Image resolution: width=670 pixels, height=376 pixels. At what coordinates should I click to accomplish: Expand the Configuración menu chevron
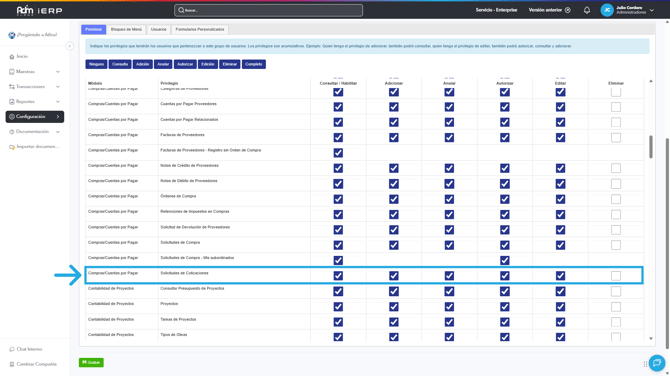[x=58, y=117]
